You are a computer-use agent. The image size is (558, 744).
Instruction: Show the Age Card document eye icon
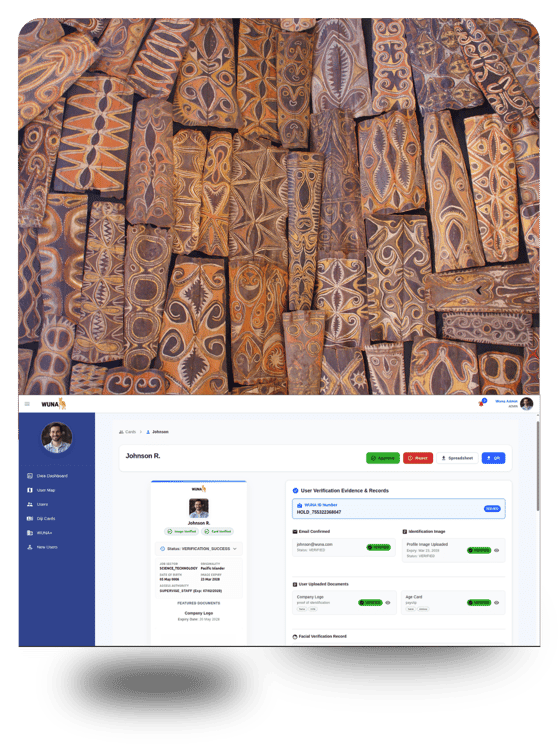tap(496, 603)
